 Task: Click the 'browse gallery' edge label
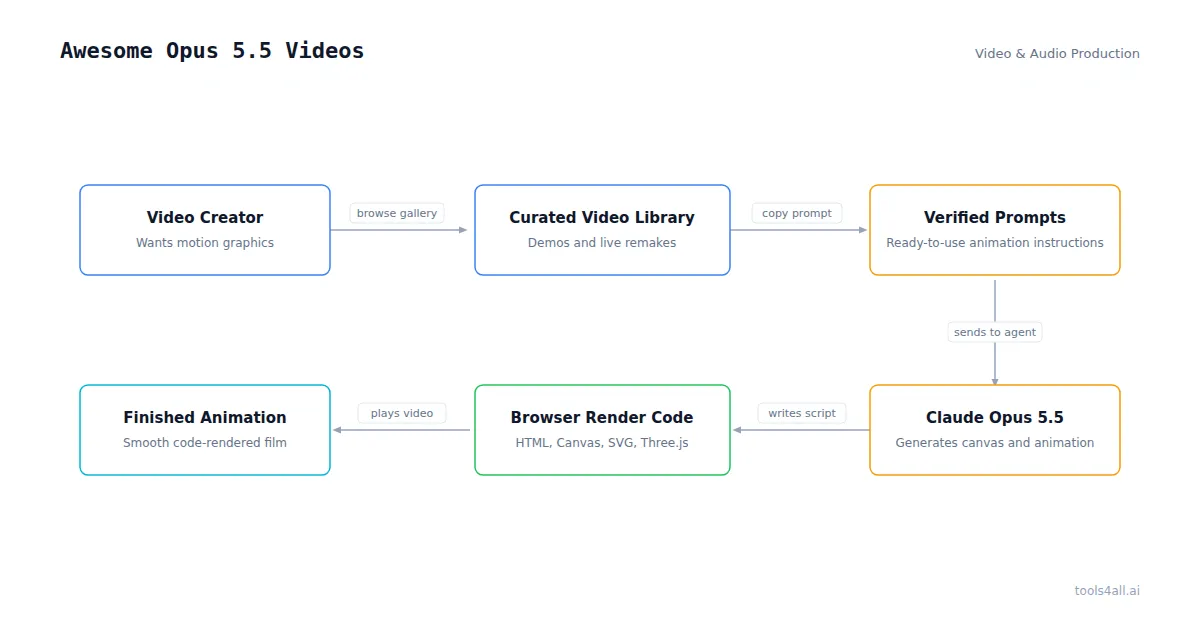coord(397,213)
